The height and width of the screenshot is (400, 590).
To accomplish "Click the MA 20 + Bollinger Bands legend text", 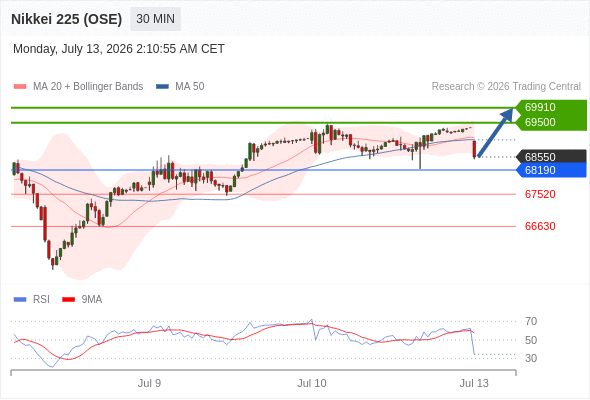I will point(88,87).
